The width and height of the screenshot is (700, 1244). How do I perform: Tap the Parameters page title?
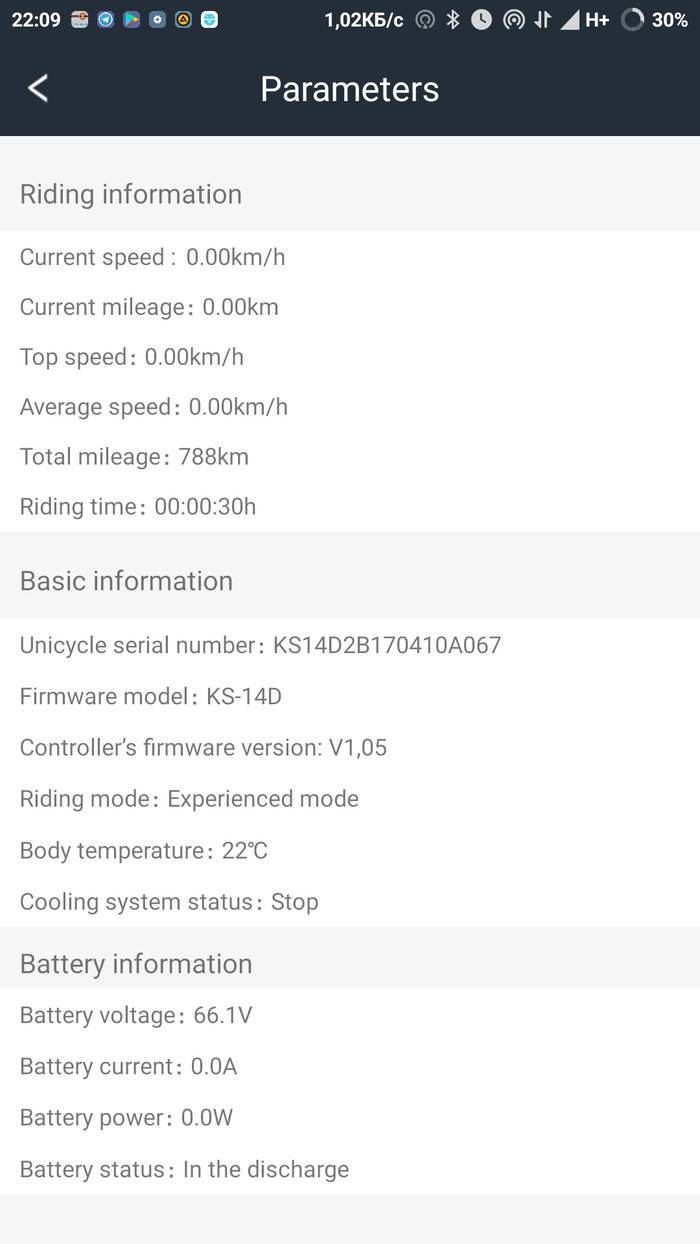pos(349,89)
